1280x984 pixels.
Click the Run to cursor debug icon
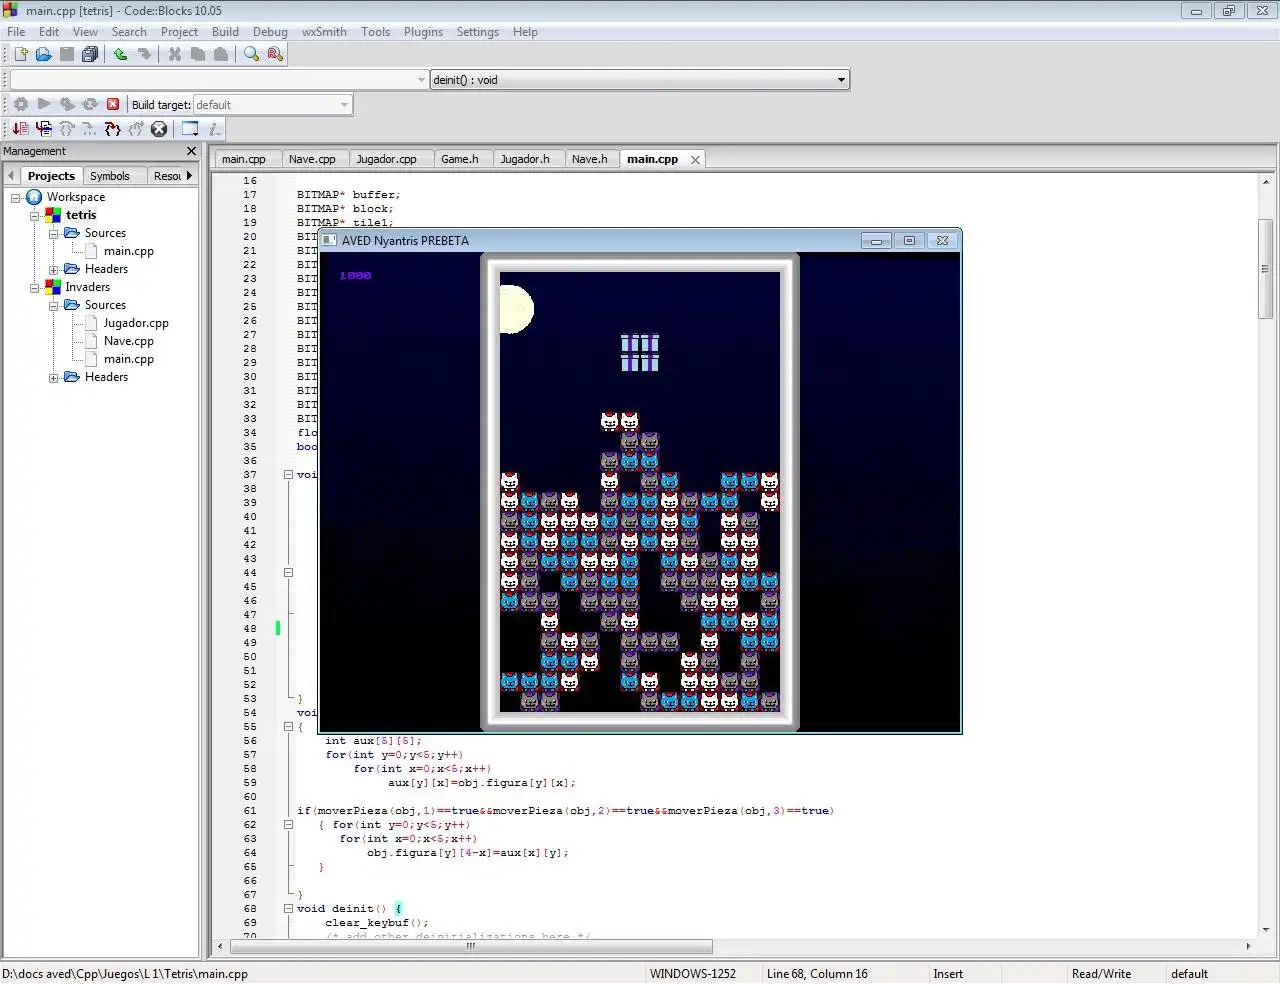tap(43, 129)
